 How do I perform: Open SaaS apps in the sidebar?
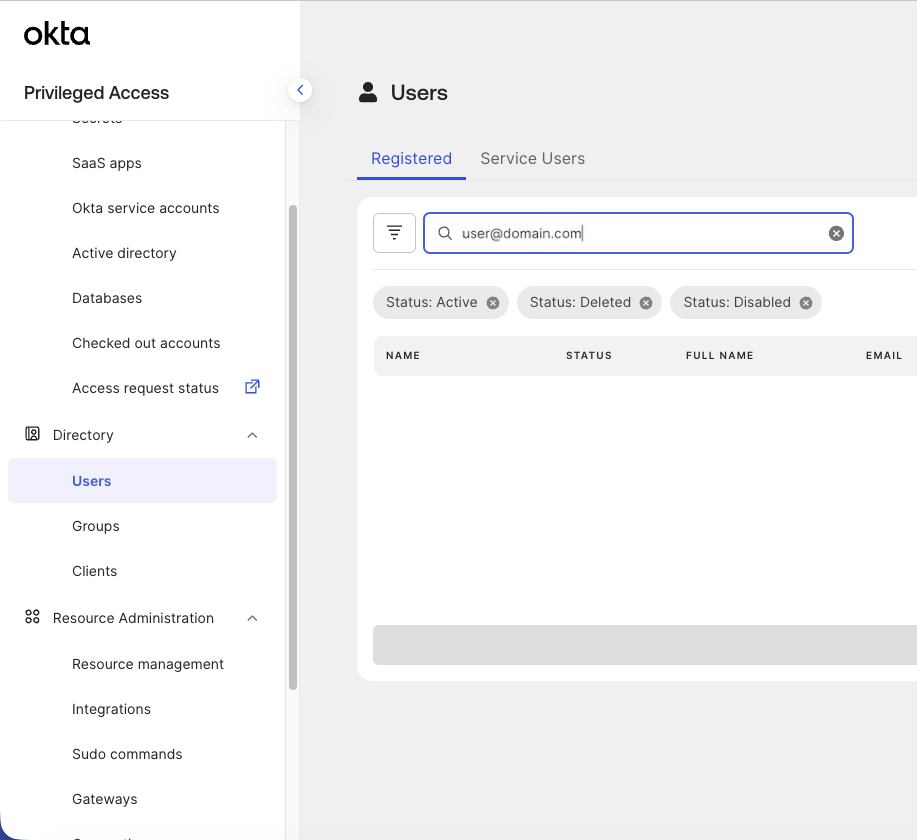(x=106, y=163)
